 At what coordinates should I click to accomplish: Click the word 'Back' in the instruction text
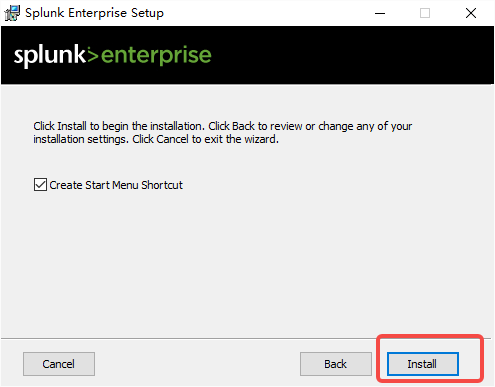[x=243, y=126]
